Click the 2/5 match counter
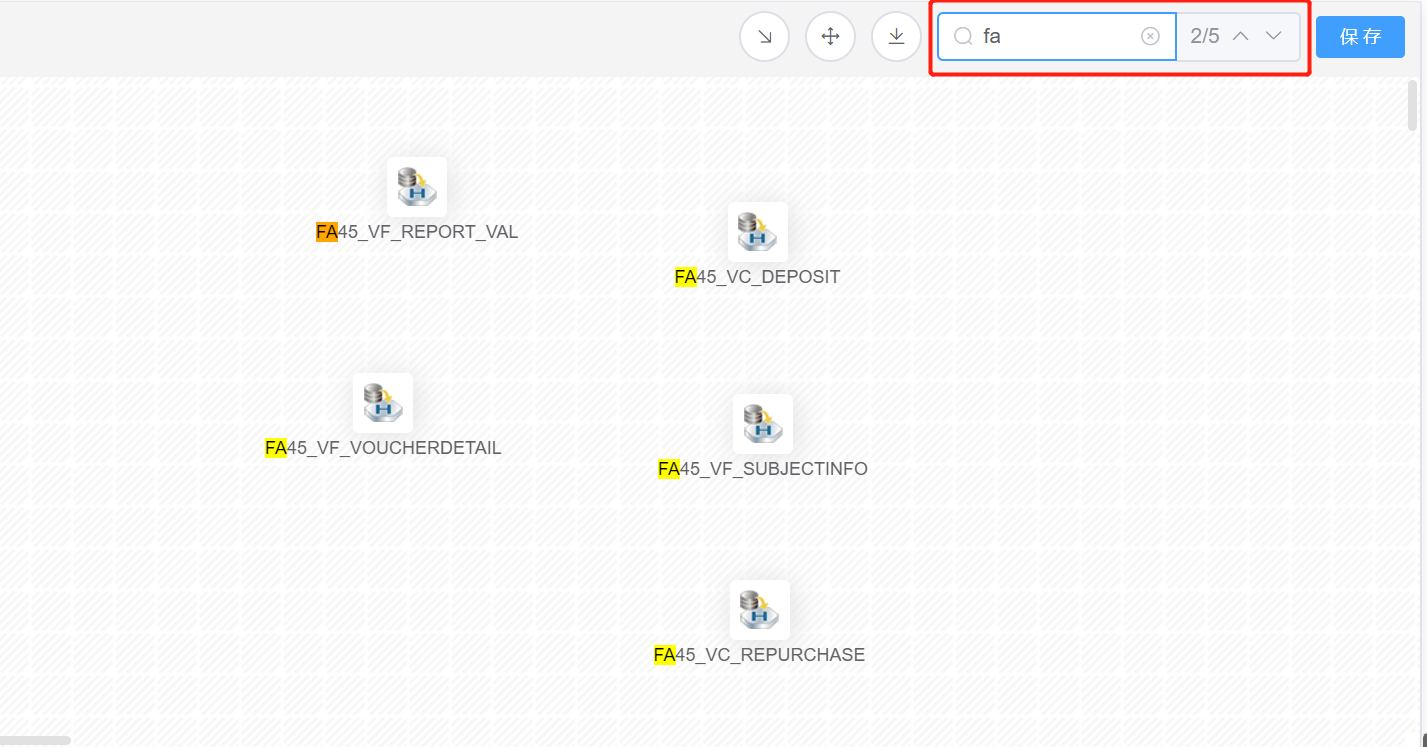 pos(1205,36)
